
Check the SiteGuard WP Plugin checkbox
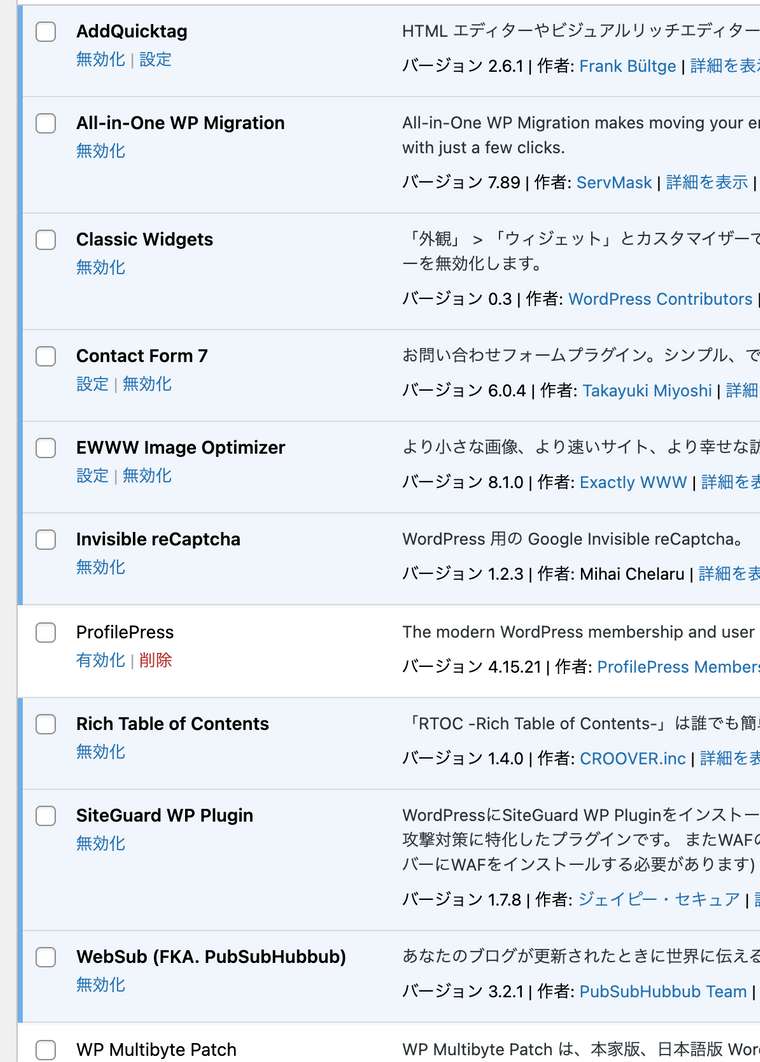point(45,815)
